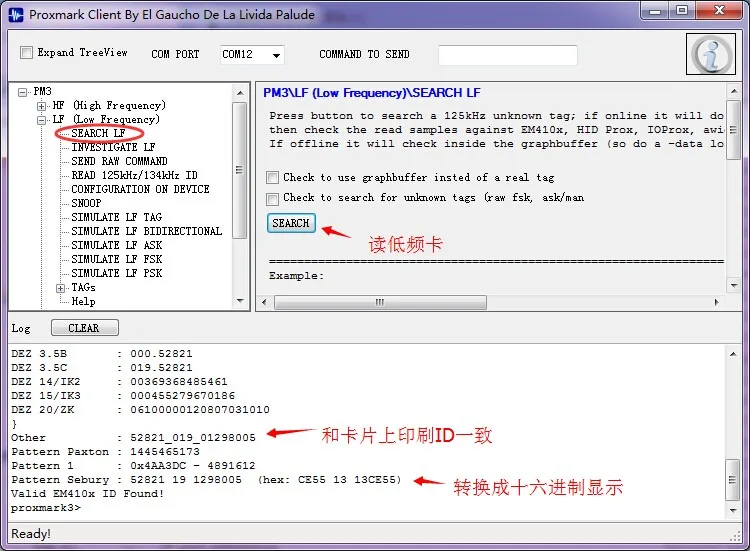
Task: Click right arrow of description horizontal scrollbar
Action: pos(716,302)
